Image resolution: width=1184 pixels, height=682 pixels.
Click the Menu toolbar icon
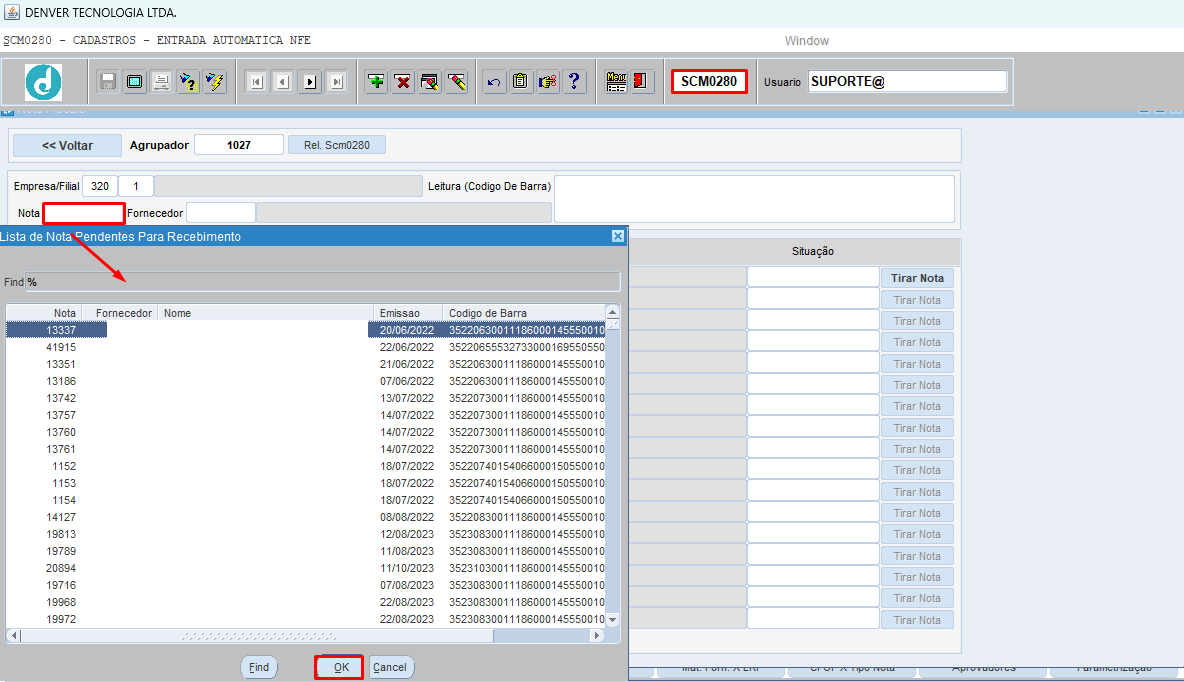tap(616, 82)
